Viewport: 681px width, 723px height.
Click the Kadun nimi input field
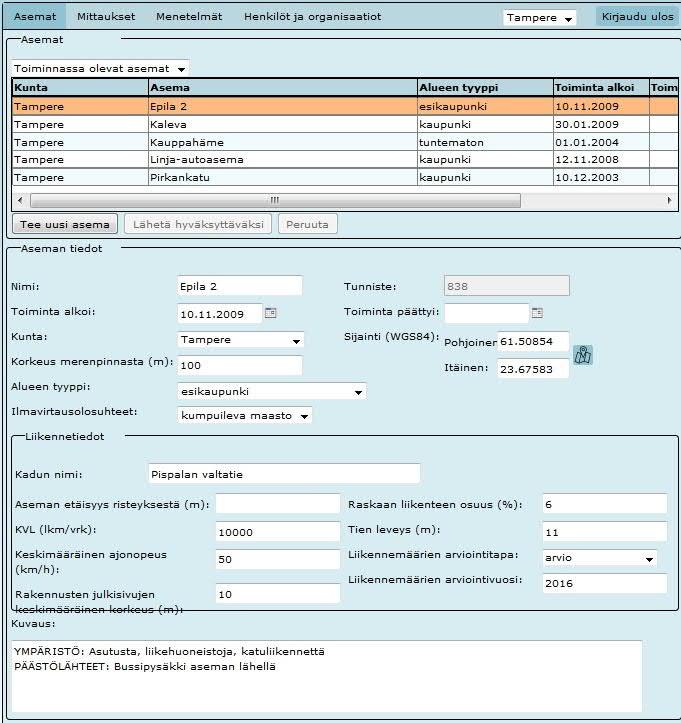tap(284, 474)
